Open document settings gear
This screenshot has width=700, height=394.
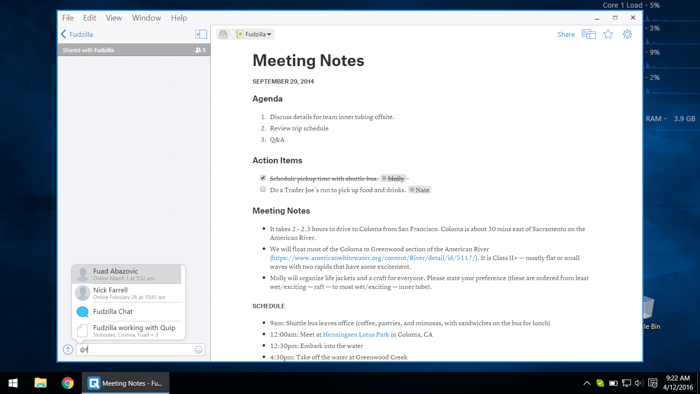tap(627, 34)
